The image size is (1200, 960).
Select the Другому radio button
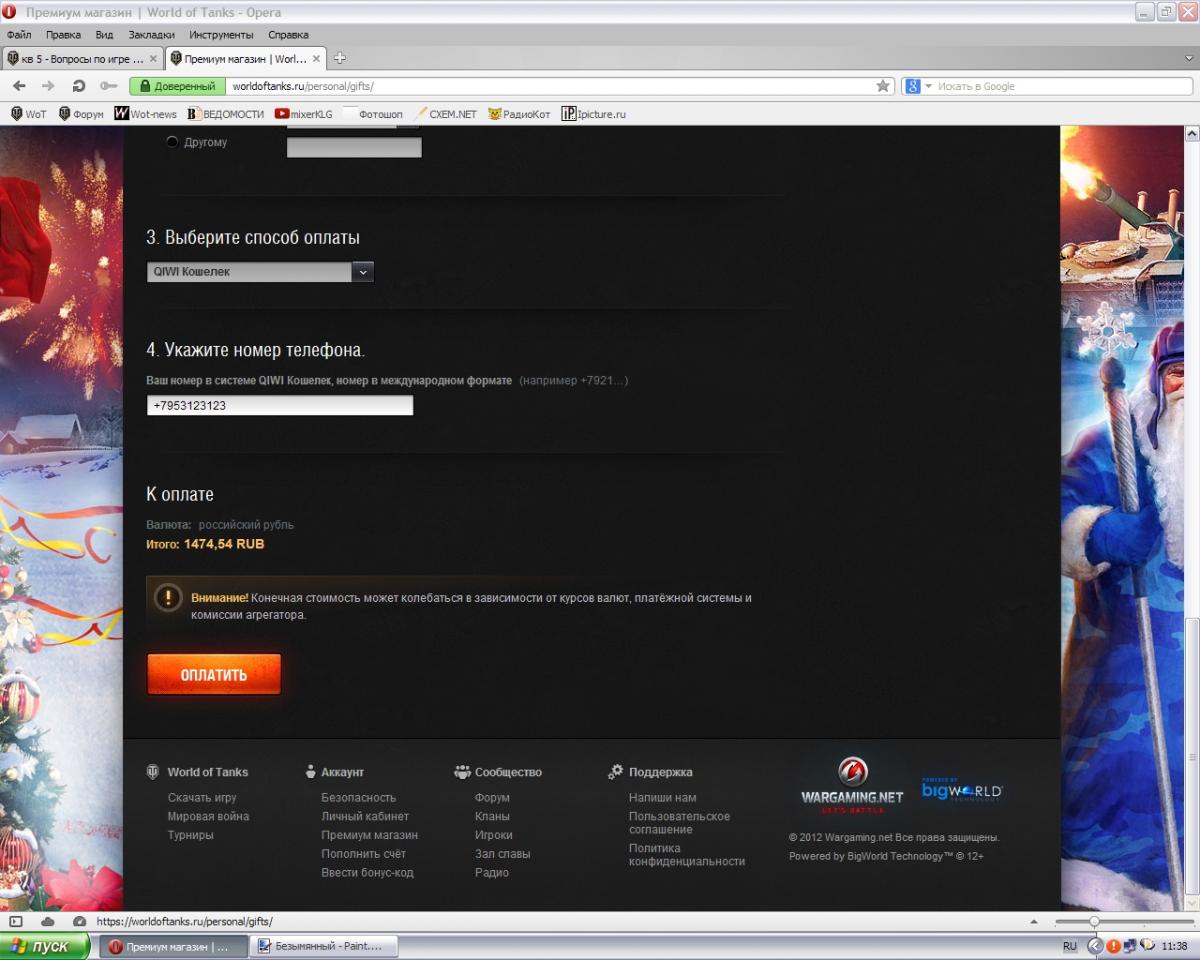point(172,142)
